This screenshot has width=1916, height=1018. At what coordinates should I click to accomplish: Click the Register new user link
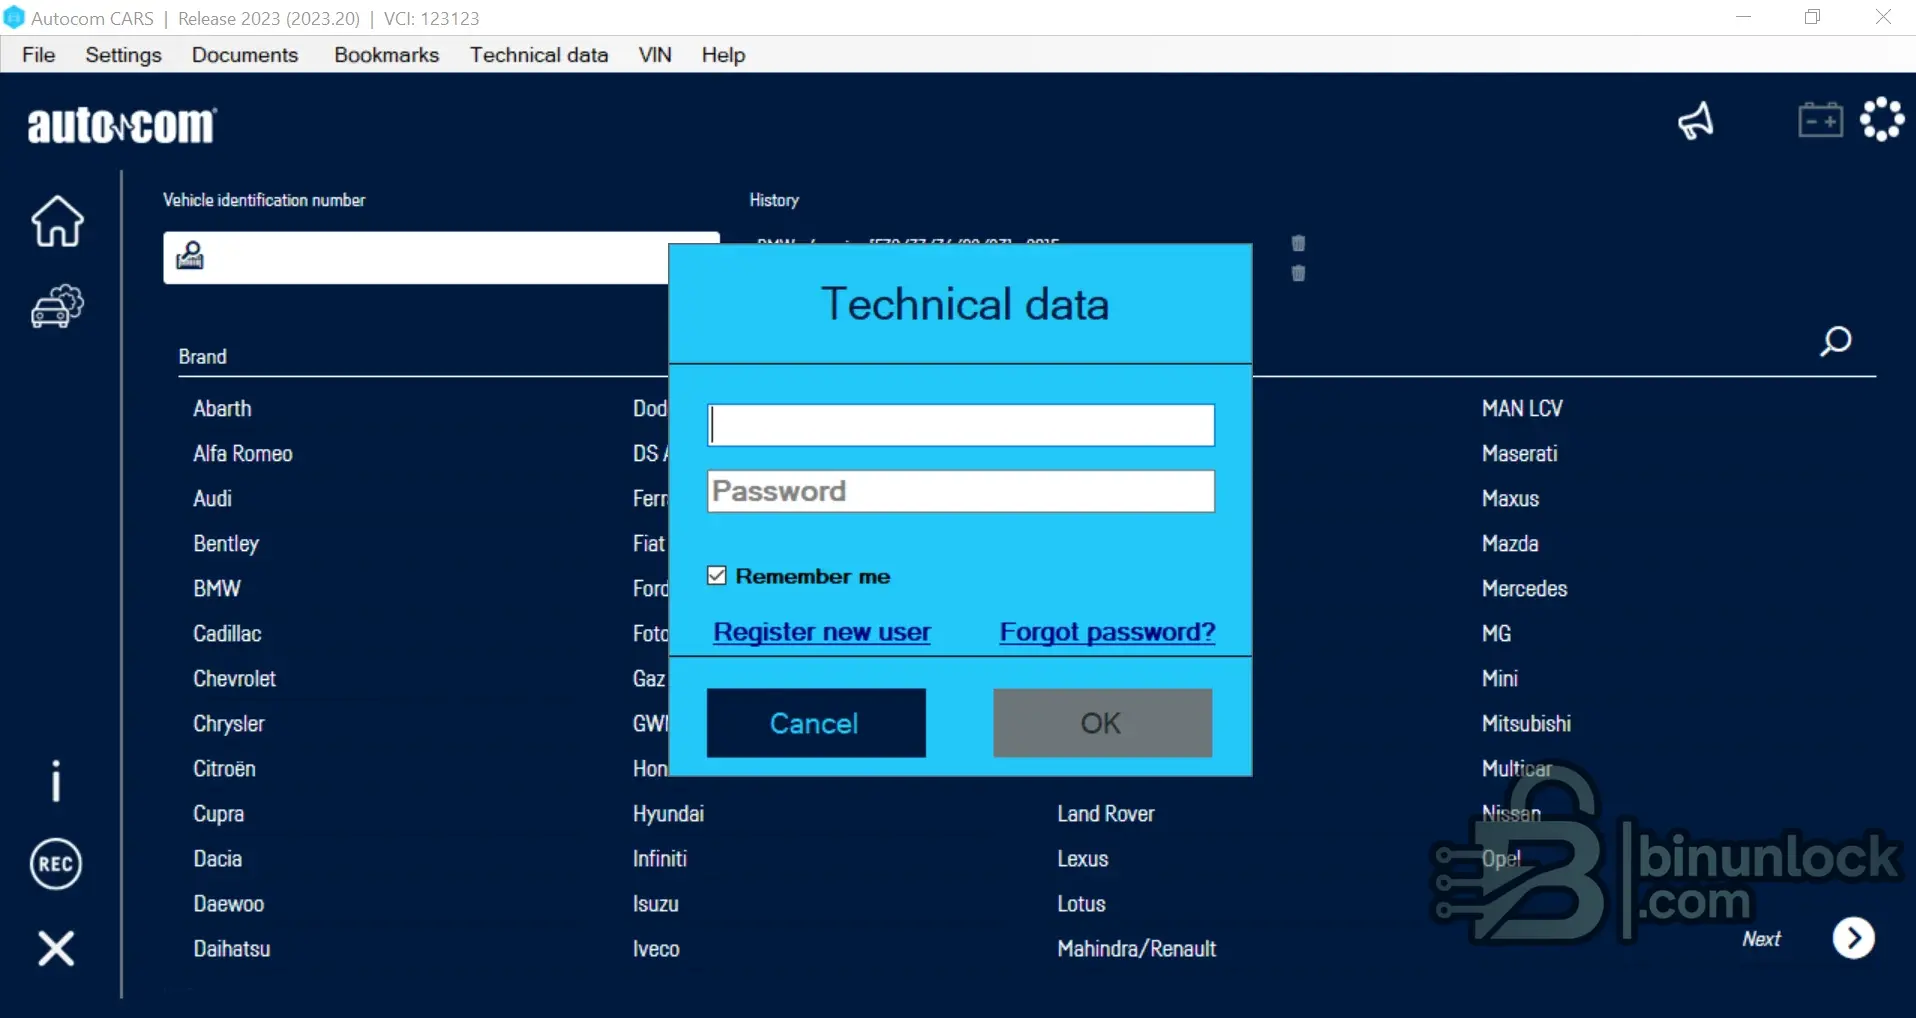pos(821,632)
